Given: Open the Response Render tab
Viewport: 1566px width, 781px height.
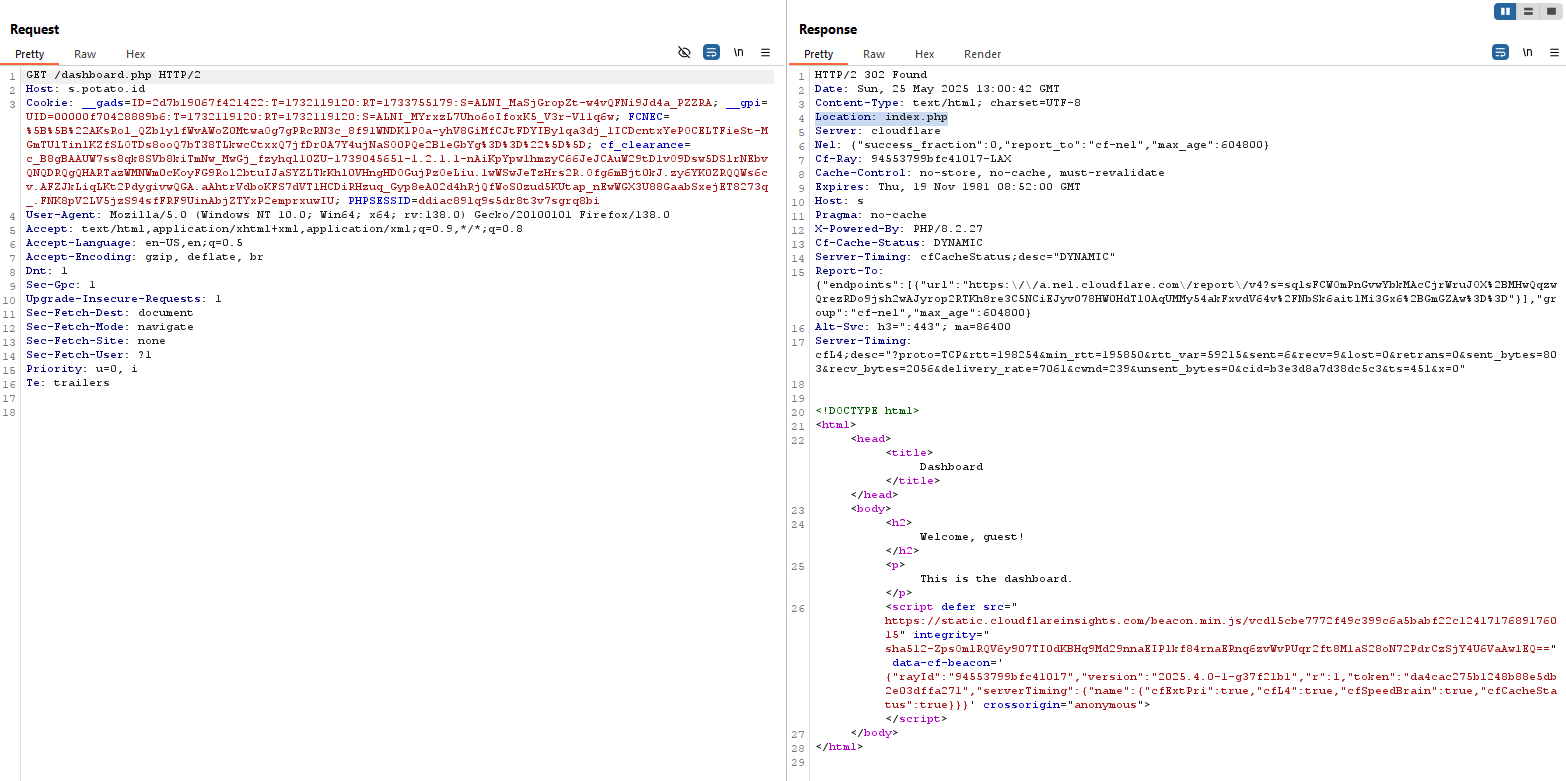Looking at the screenshot, I should click(x=982, y=54).
